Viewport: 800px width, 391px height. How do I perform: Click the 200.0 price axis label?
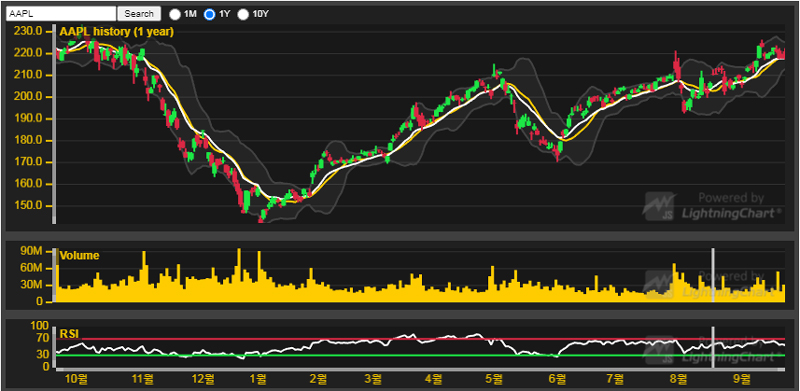coord(29,97)
